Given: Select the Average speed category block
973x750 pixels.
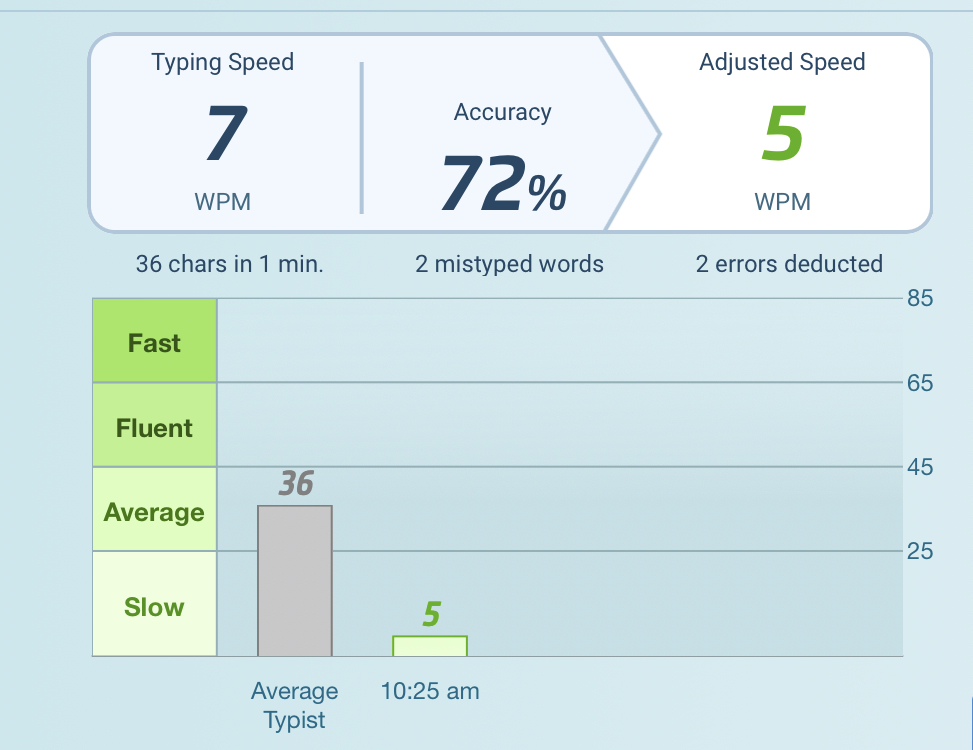Looking at the screenshot, I should (x=155, y=511).
